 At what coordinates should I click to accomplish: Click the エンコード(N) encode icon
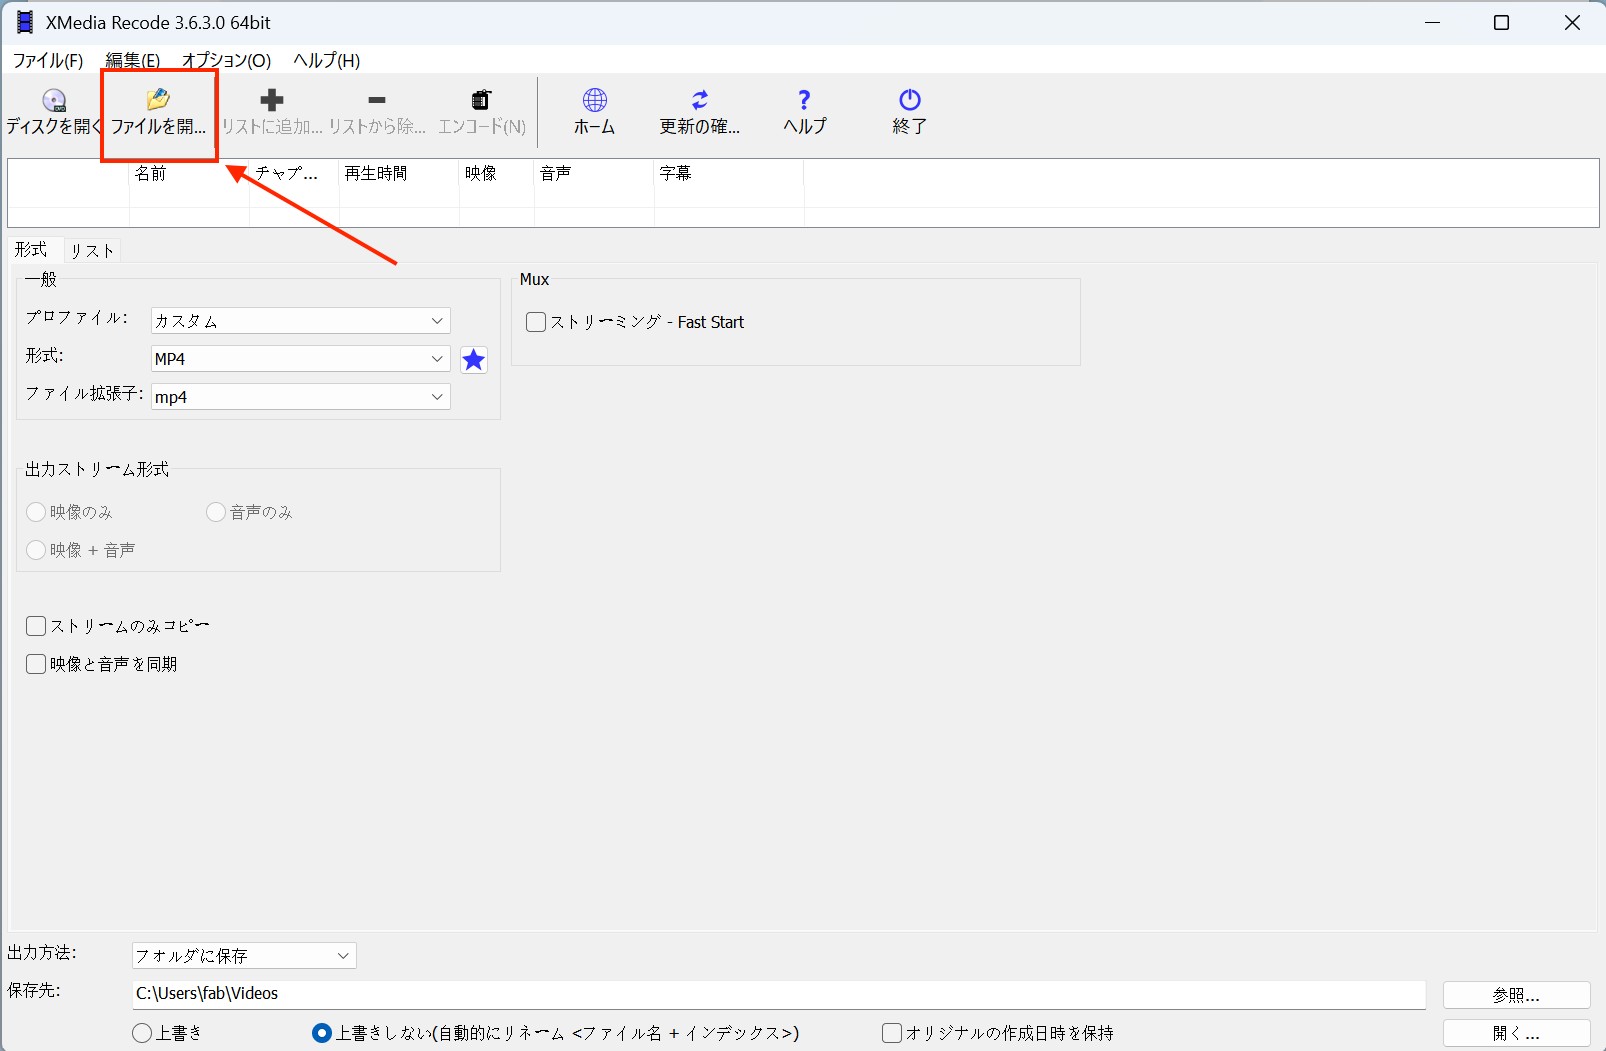click(481, 99)
